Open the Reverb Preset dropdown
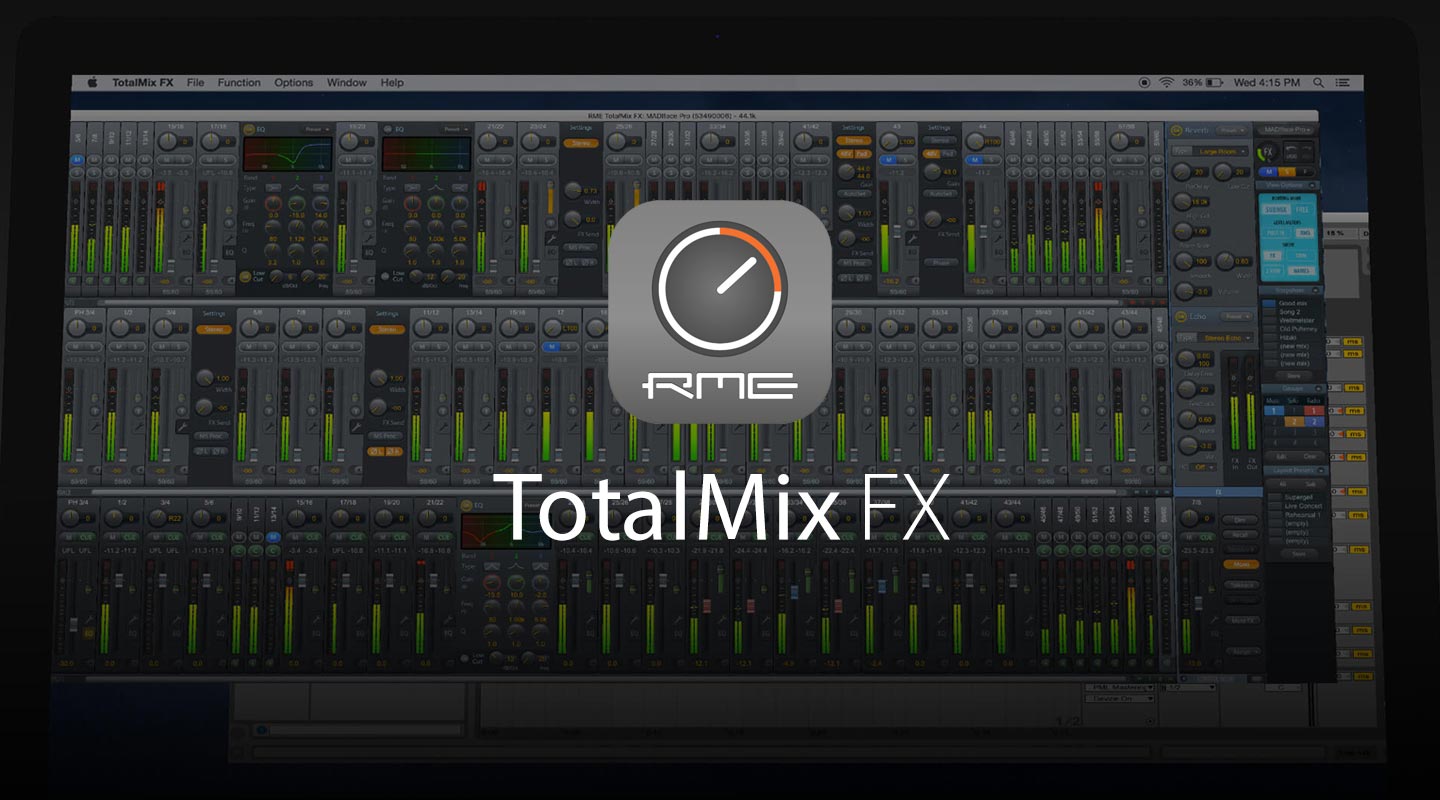 point(1233,130)
